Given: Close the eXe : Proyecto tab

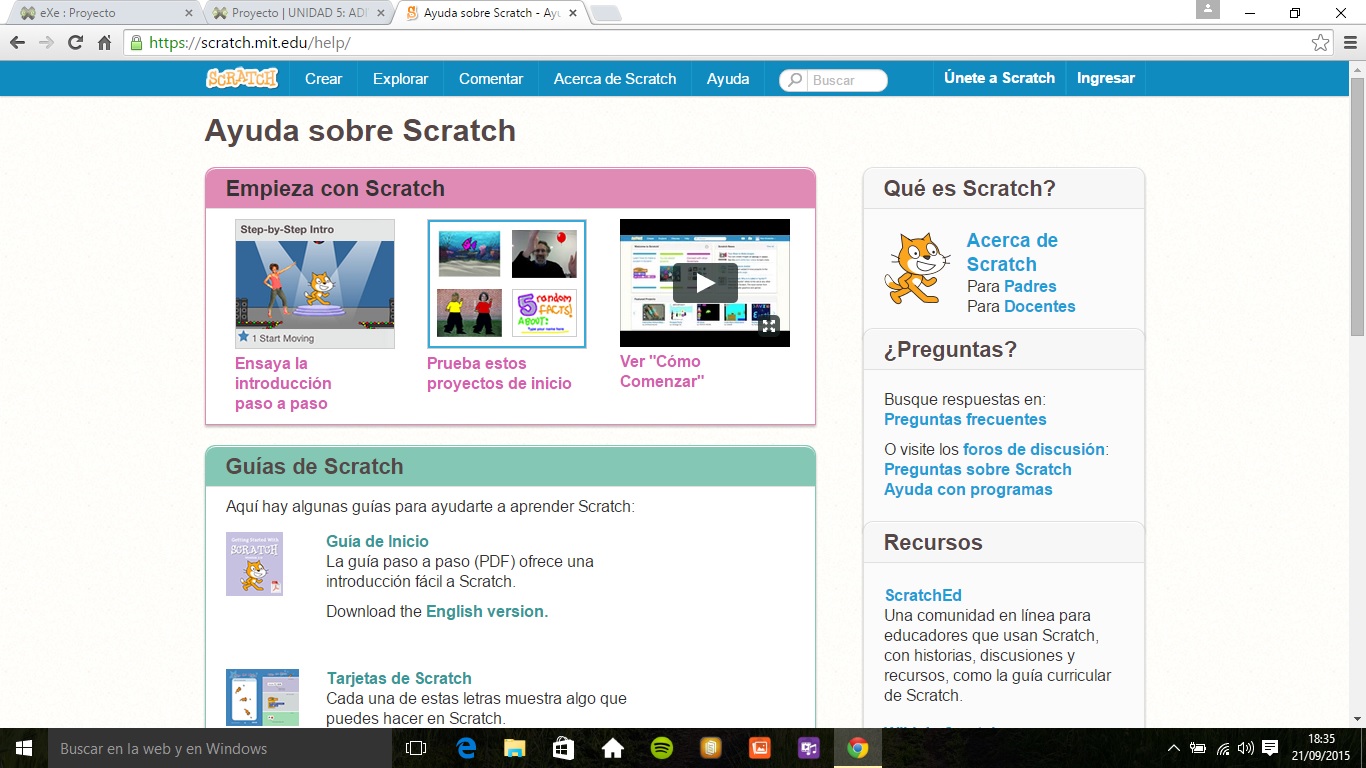Looking at the screenshot, I should click(188, 13).
